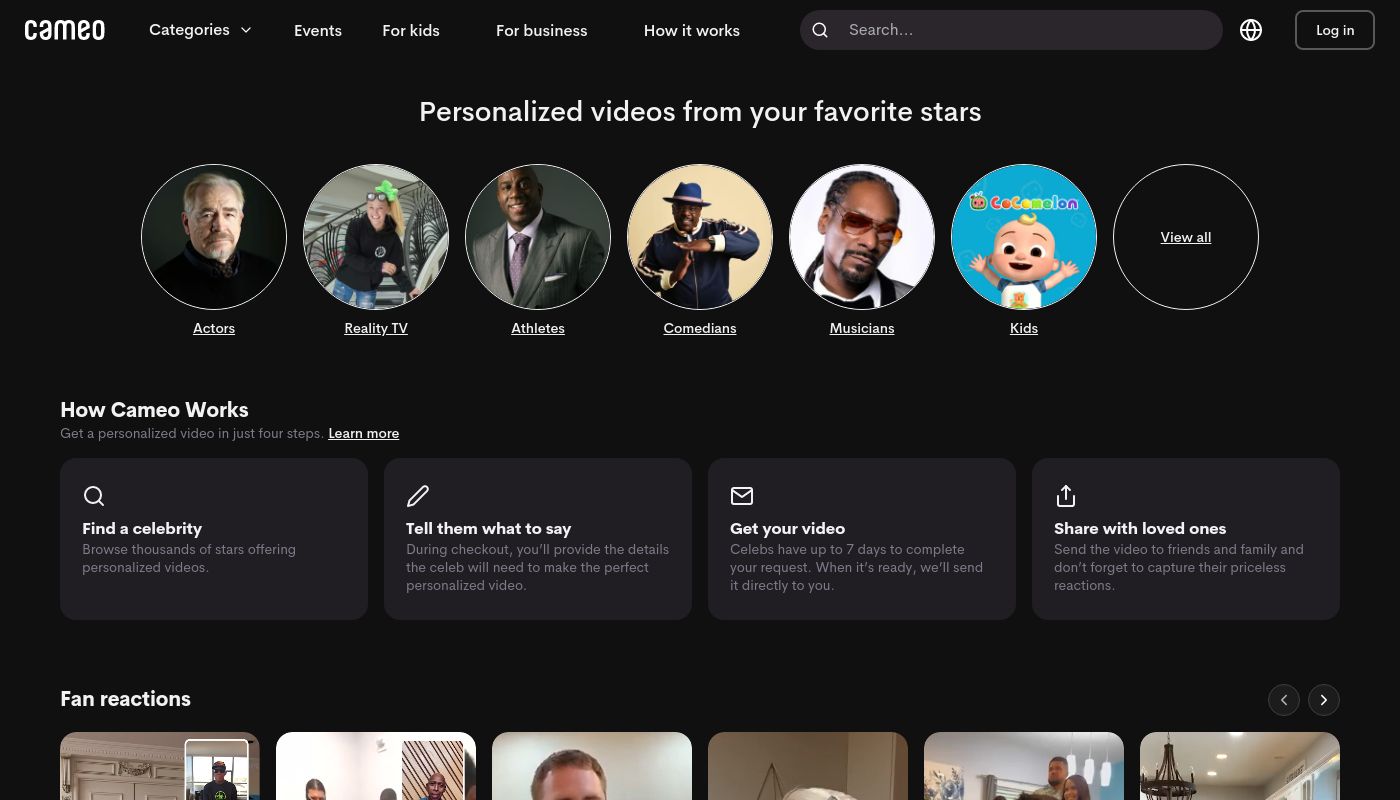
Task: Open the language globe selector
Action: pyautogui.click(x=1251, y=30)
